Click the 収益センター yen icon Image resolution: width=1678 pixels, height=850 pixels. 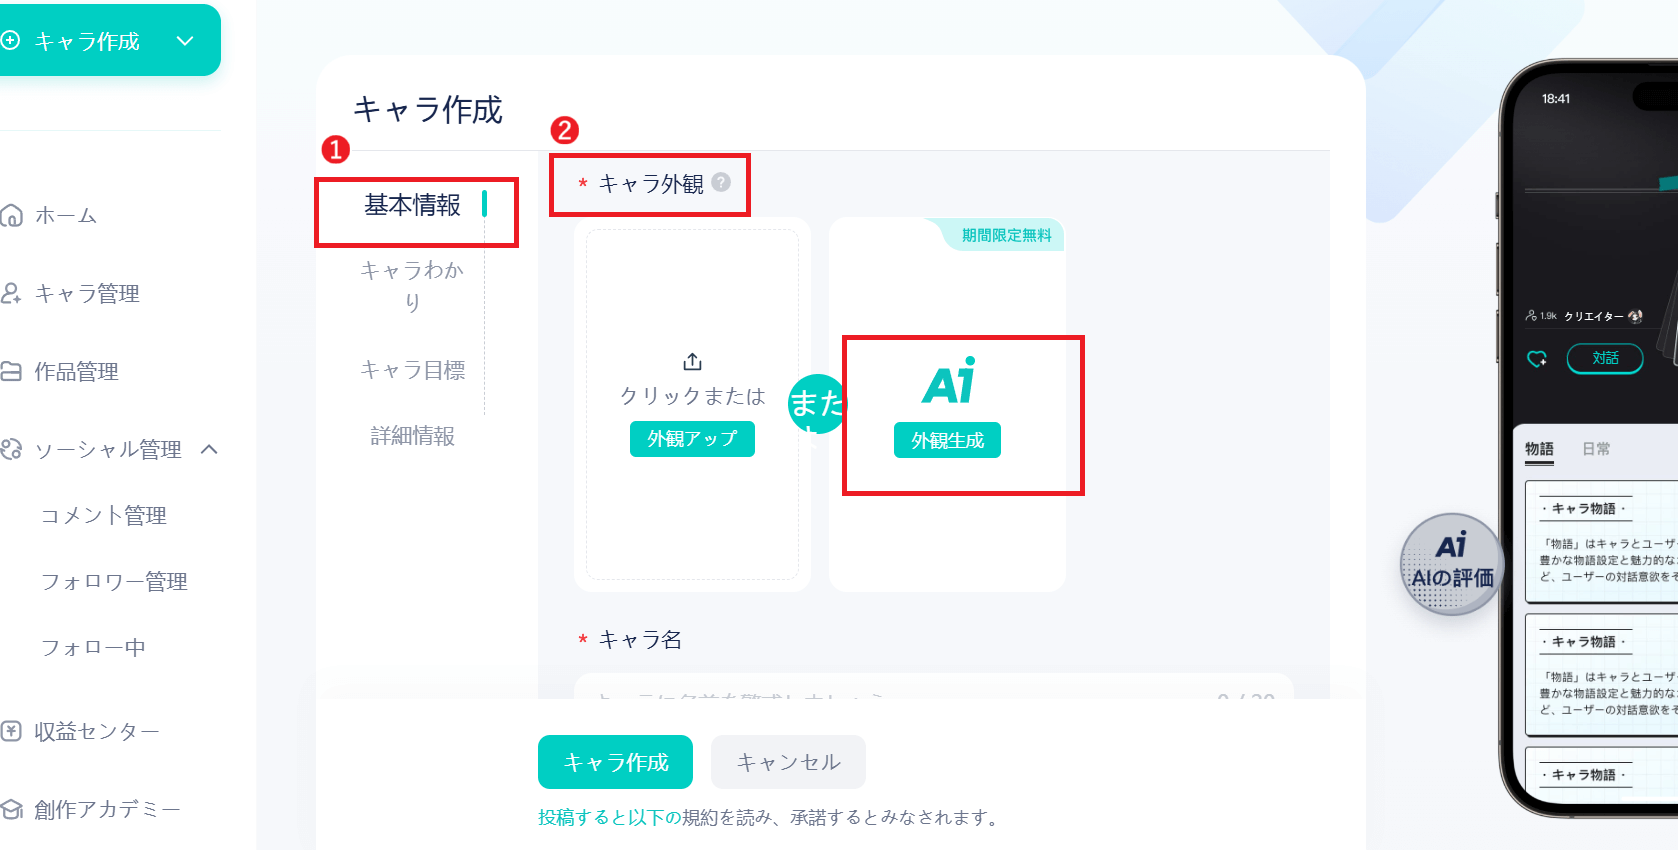click(x=11, y=731)
